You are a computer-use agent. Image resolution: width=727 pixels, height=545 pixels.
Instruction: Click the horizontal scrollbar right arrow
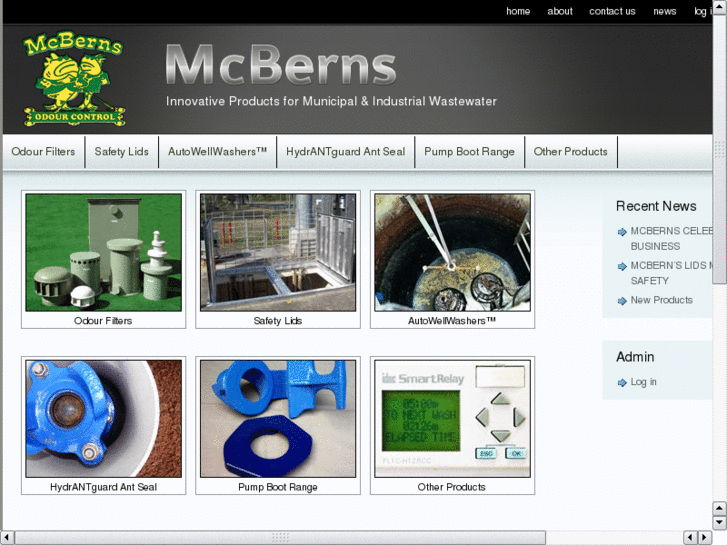[x=705, y=538]
